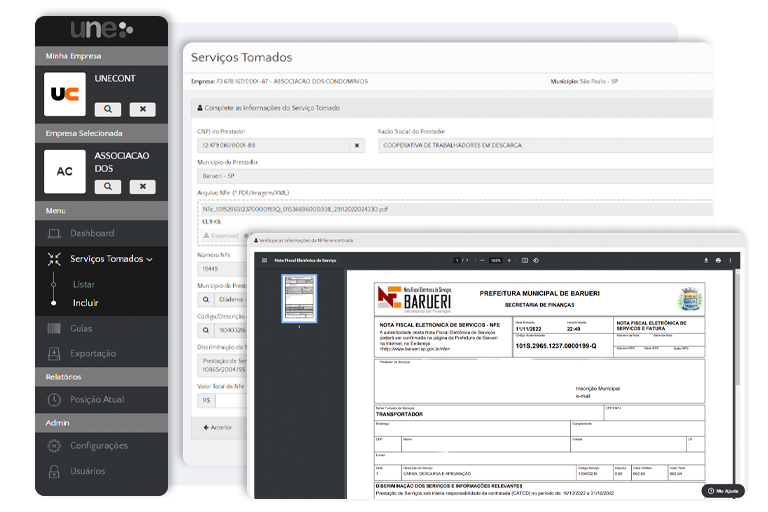Remove the selected ASSOCIACAO DOS company
The image size is (768, 512).
142,187
